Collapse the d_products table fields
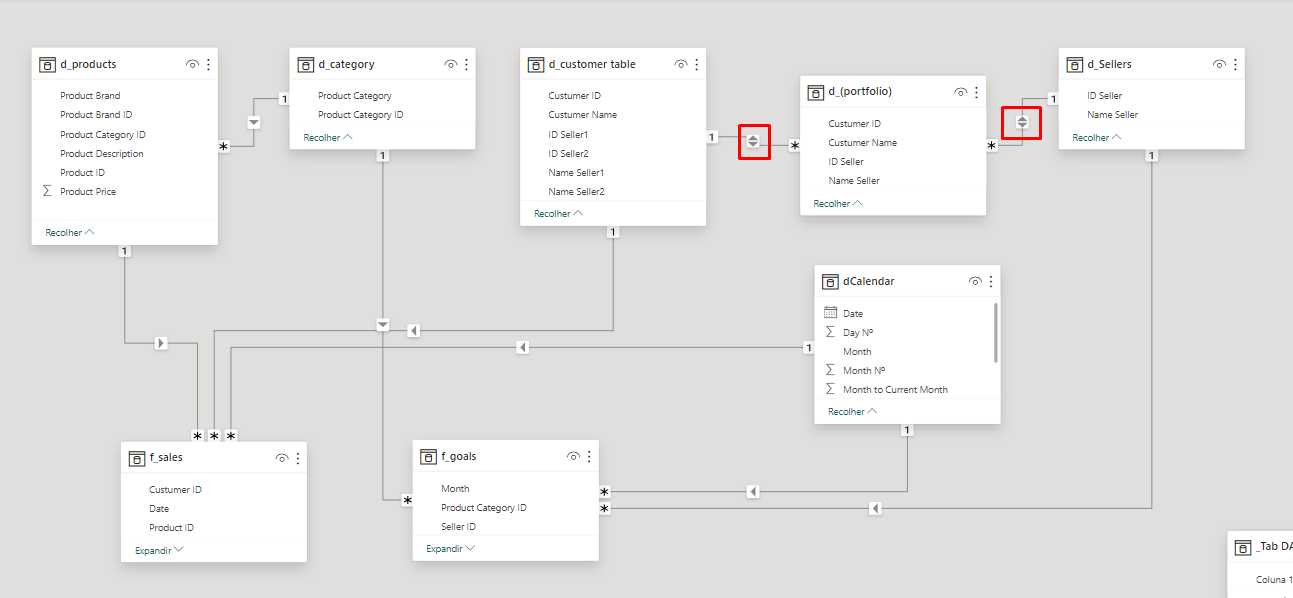Viewport: 1293px width, 598px height. point(70,232)
